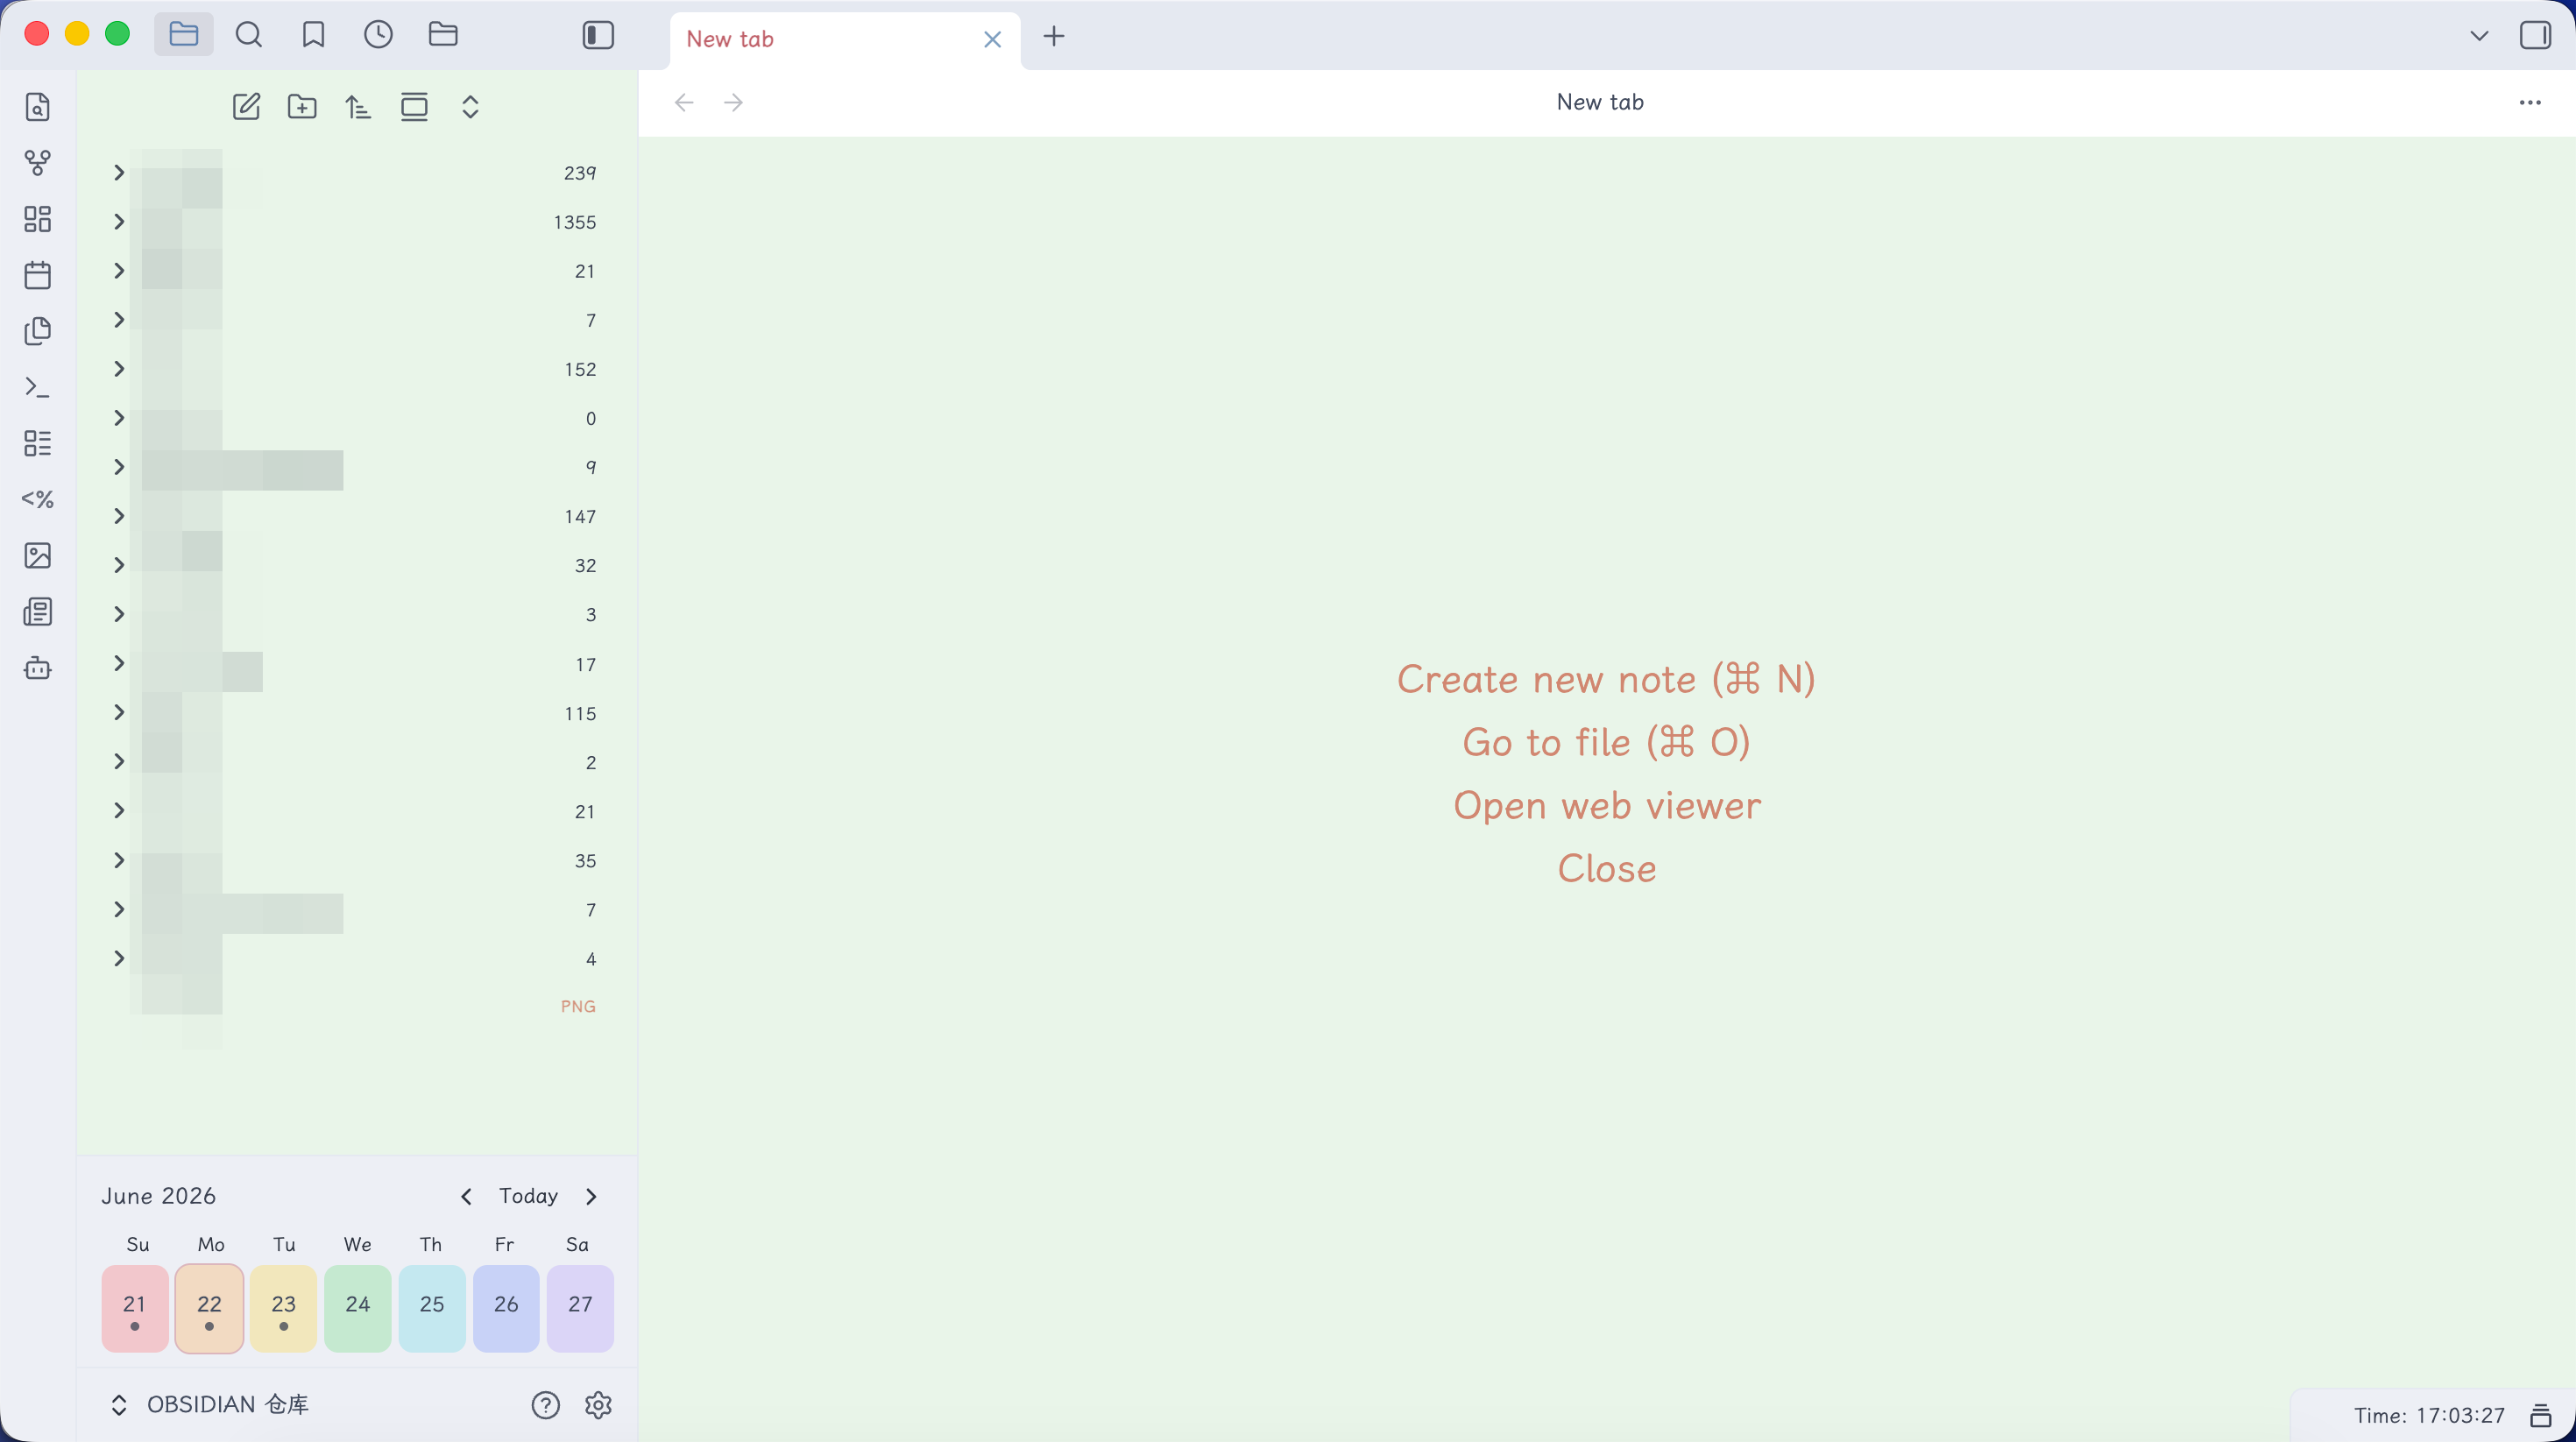2576x1442 pixels.
Task: Navigate forward with the right arrow
Action: 733,102
